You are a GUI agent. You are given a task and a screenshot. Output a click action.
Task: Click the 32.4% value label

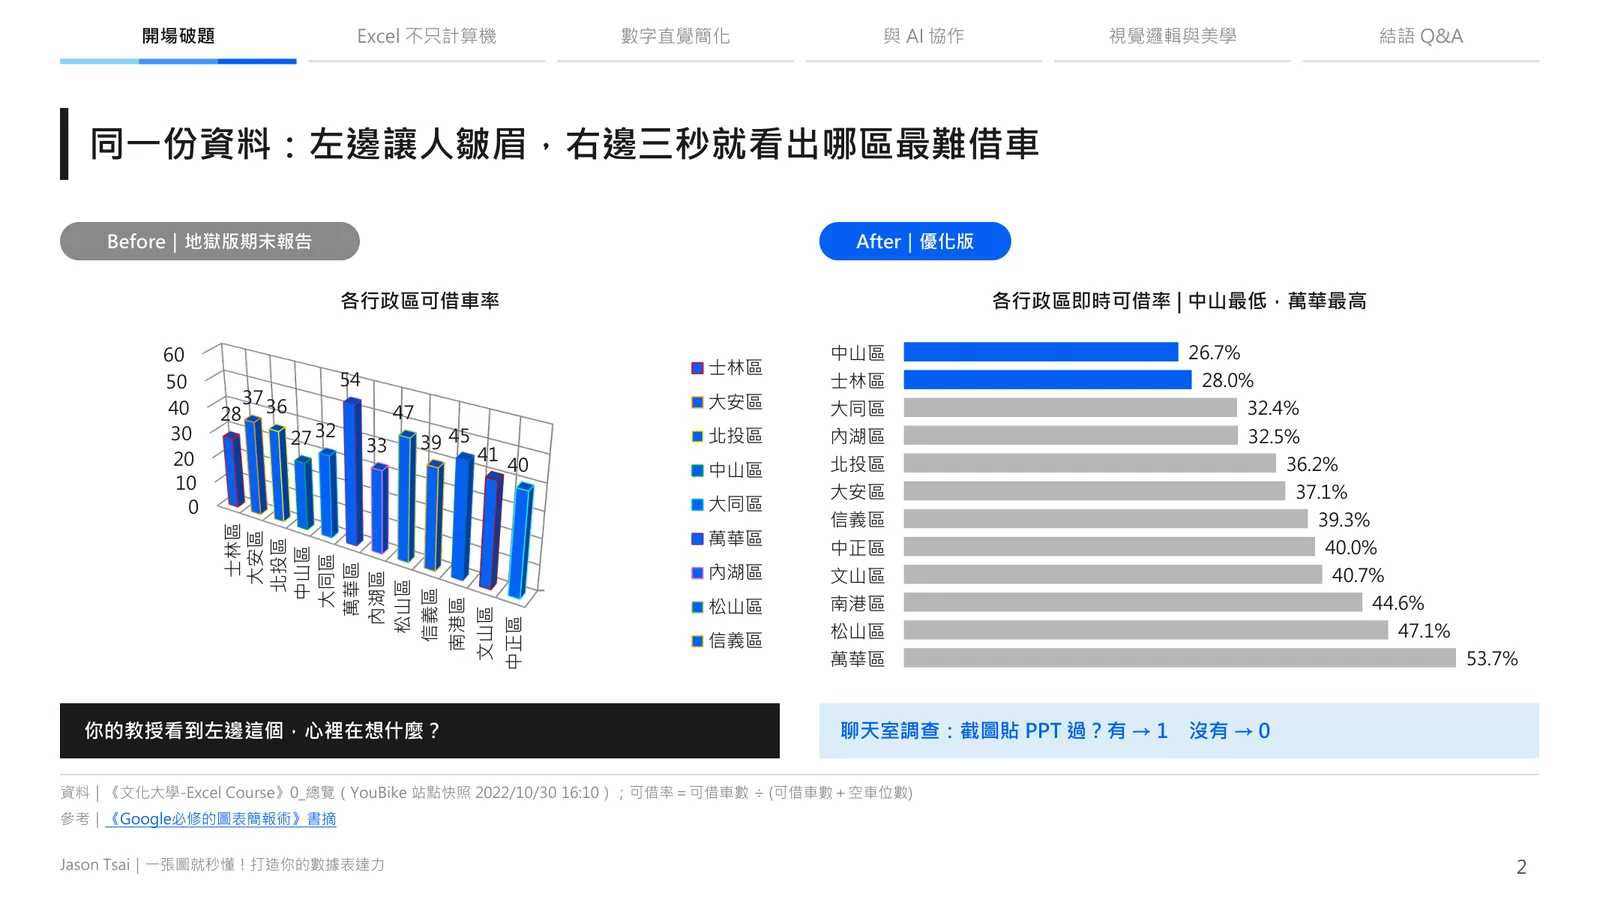[1273, 408]
